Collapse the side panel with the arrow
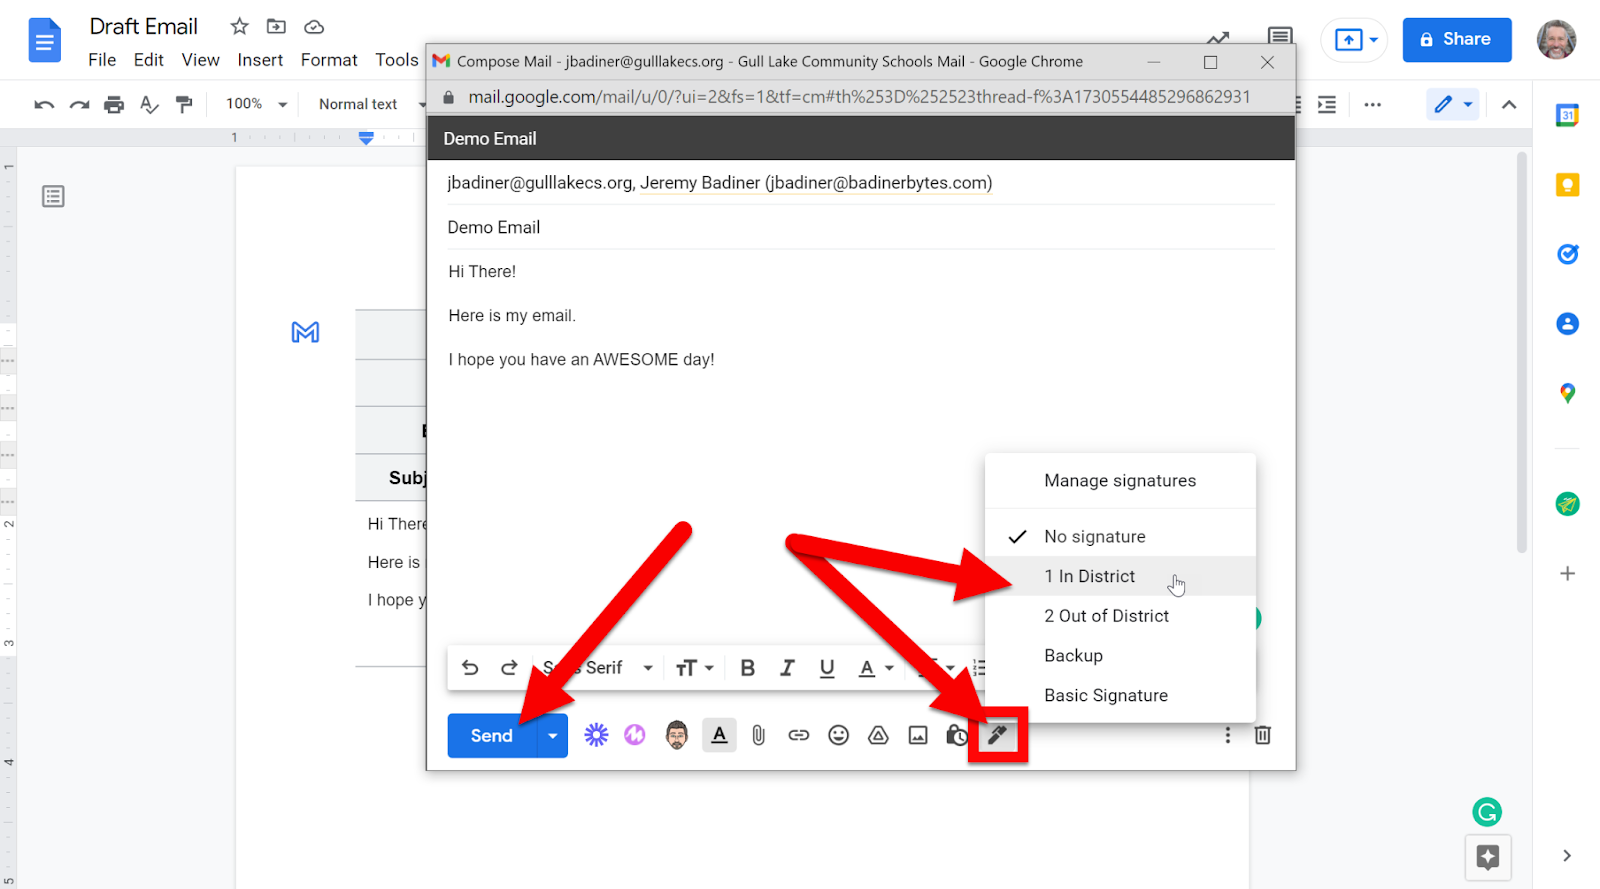The image size is (1600, 889). tap(1567, 856)
